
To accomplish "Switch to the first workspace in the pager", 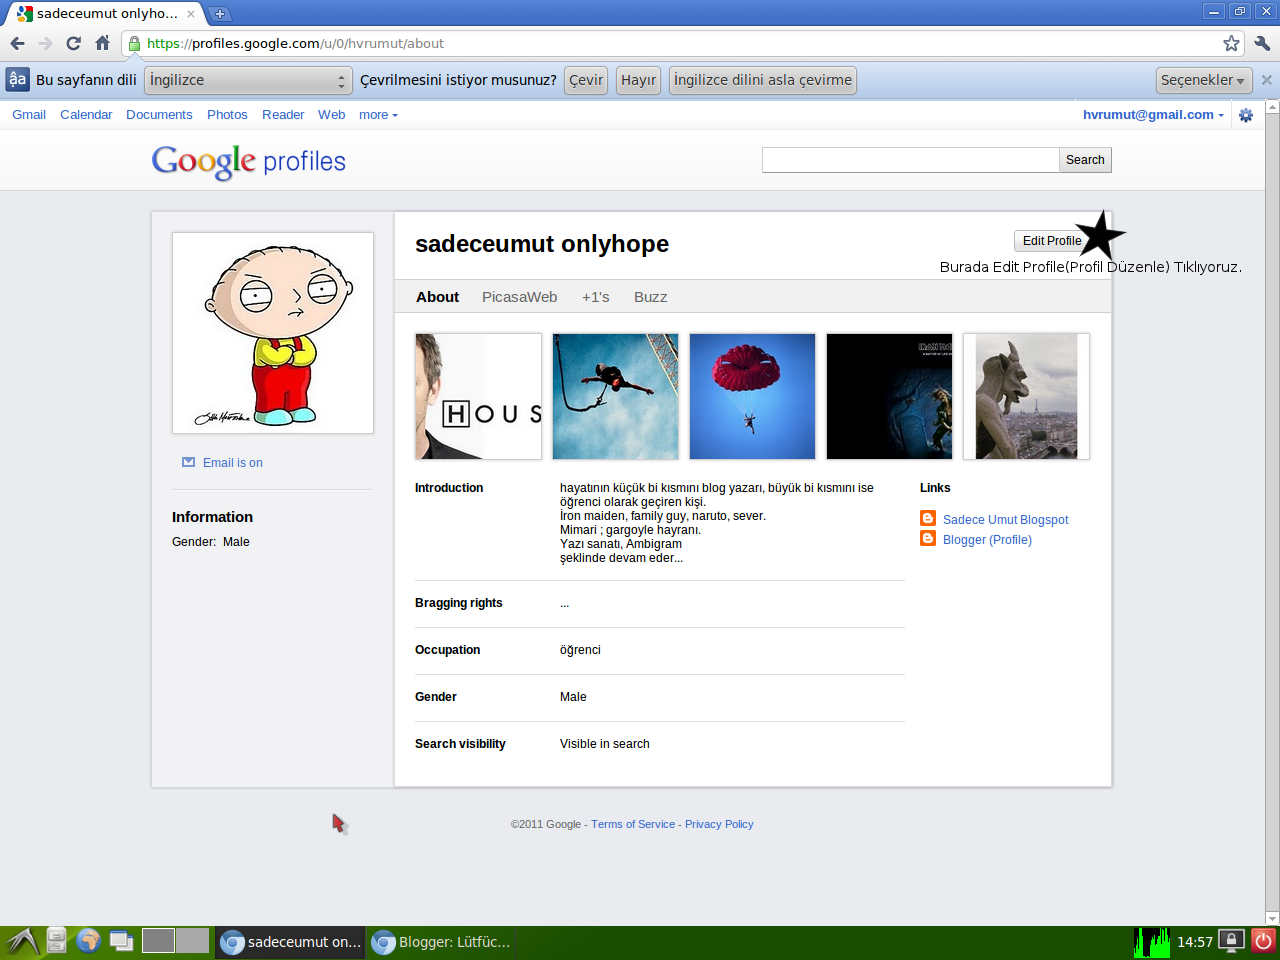I will click(x=158, y=940).
